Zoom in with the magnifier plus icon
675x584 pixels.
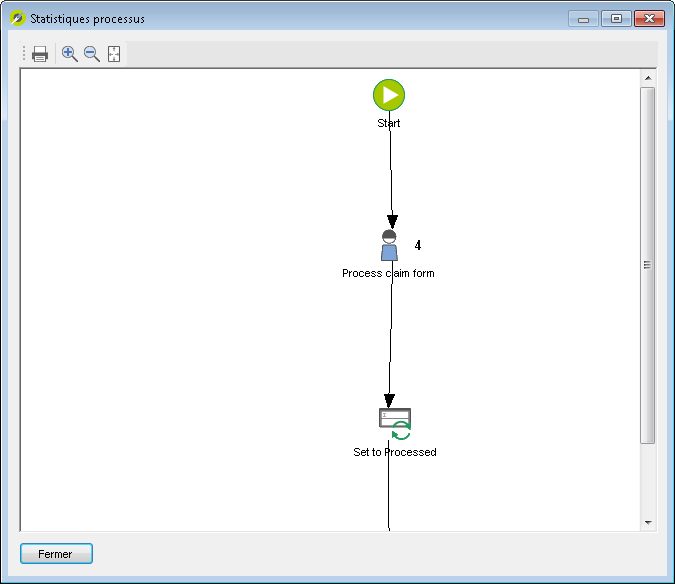[69, 54]
